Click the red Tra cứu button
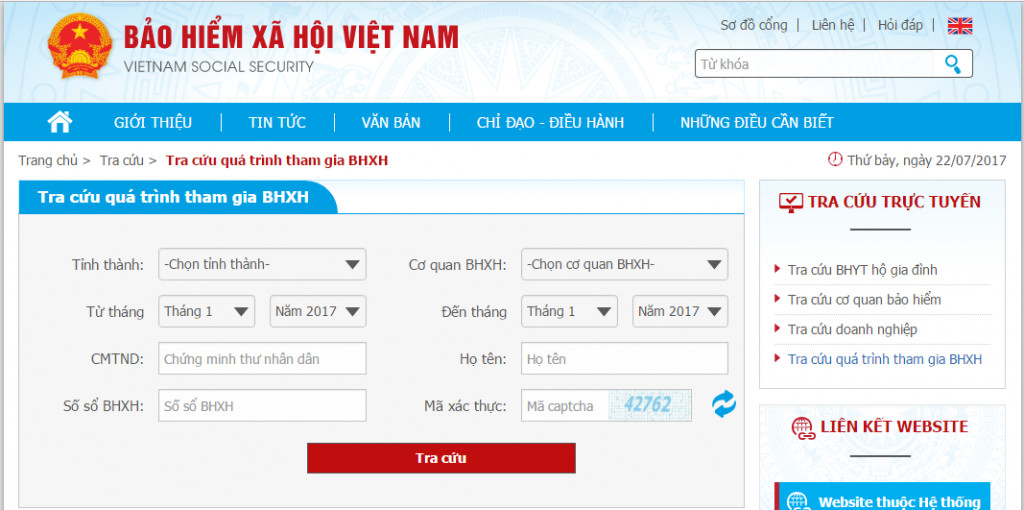1024x510 pixels. (x=441, y=458)
